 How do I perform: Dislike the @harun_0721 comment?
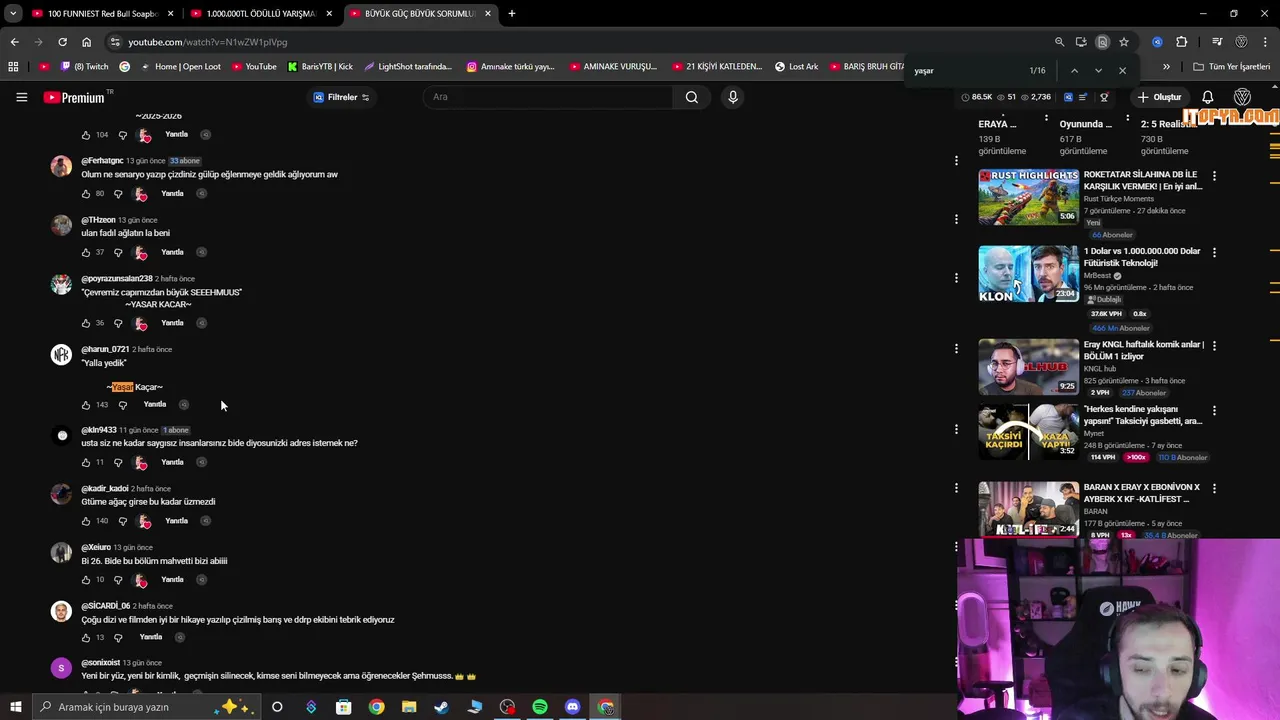(123, 405)
